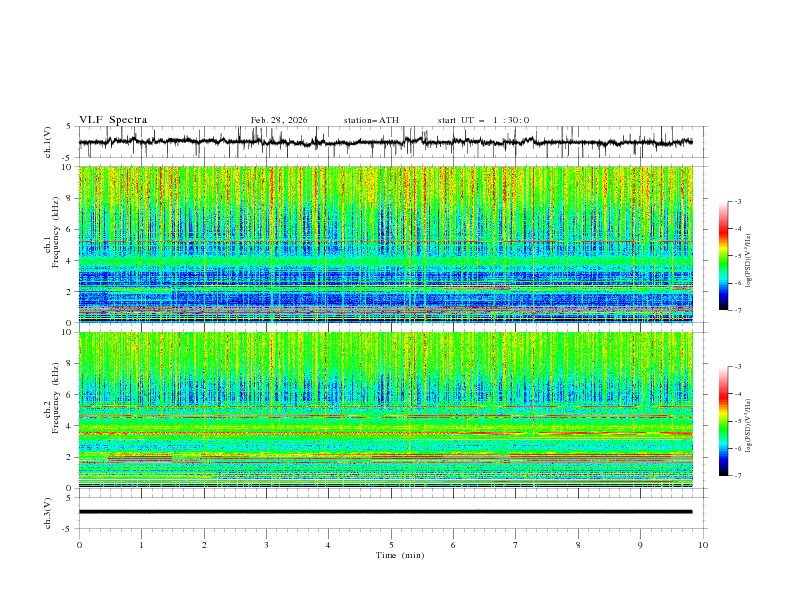Select the "Time (min)" axis label
The height and width of the screenshot is (612, 792).
tap(400, 555)
